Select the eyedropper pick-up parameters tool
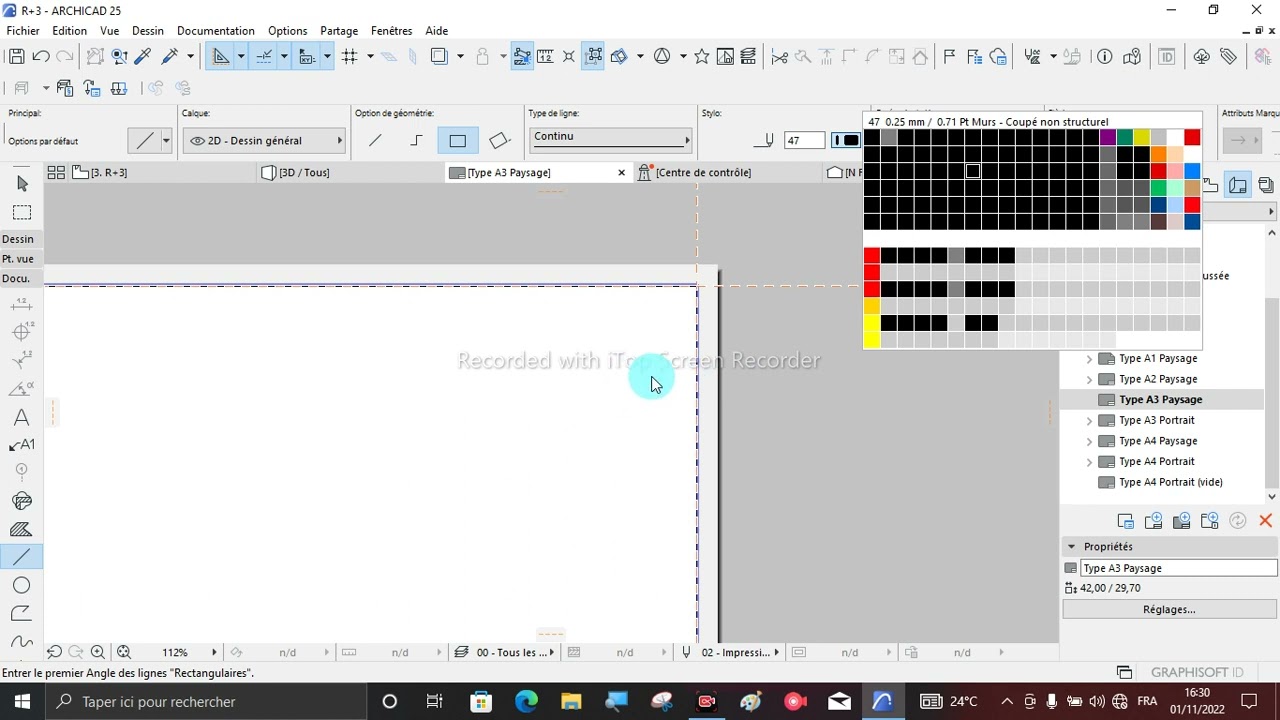 pos(143,57)
